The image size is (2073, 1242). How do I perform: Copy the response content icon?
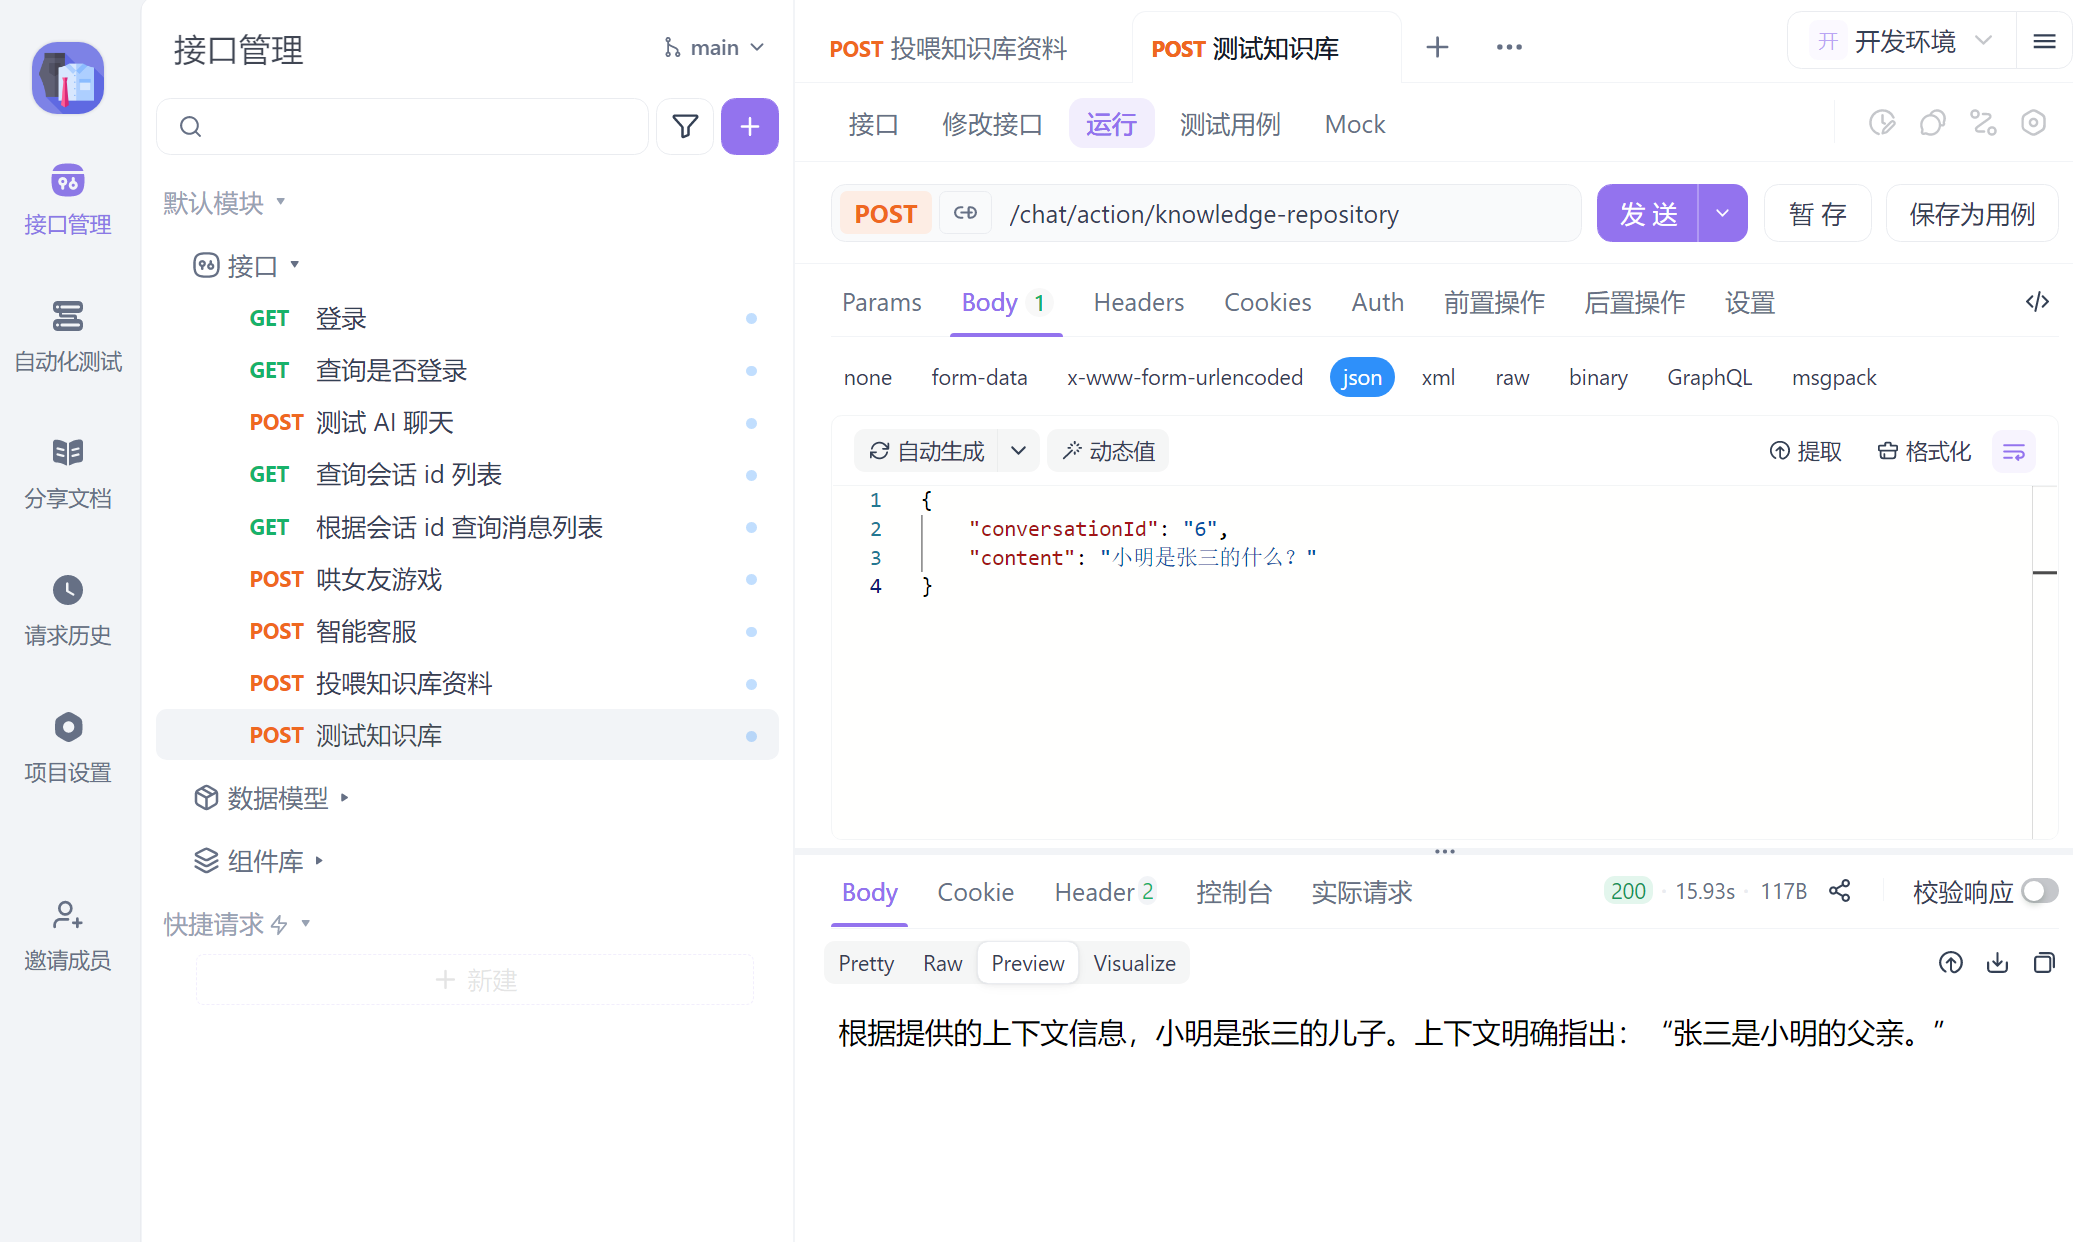[x=2044, y=963]
